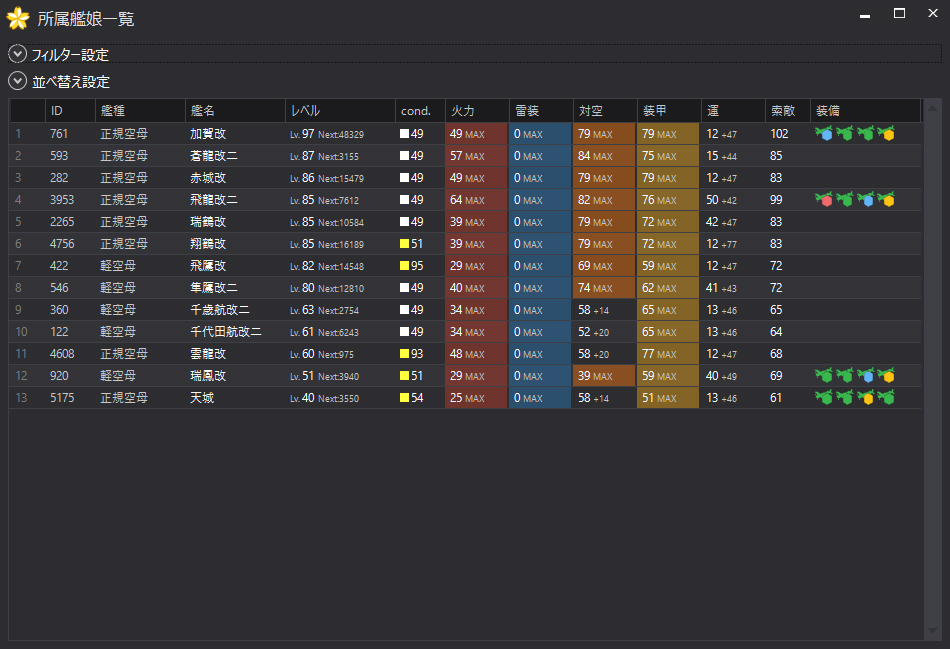Sort by the cond. column header
950x649 pixels.
pos(420,111)
